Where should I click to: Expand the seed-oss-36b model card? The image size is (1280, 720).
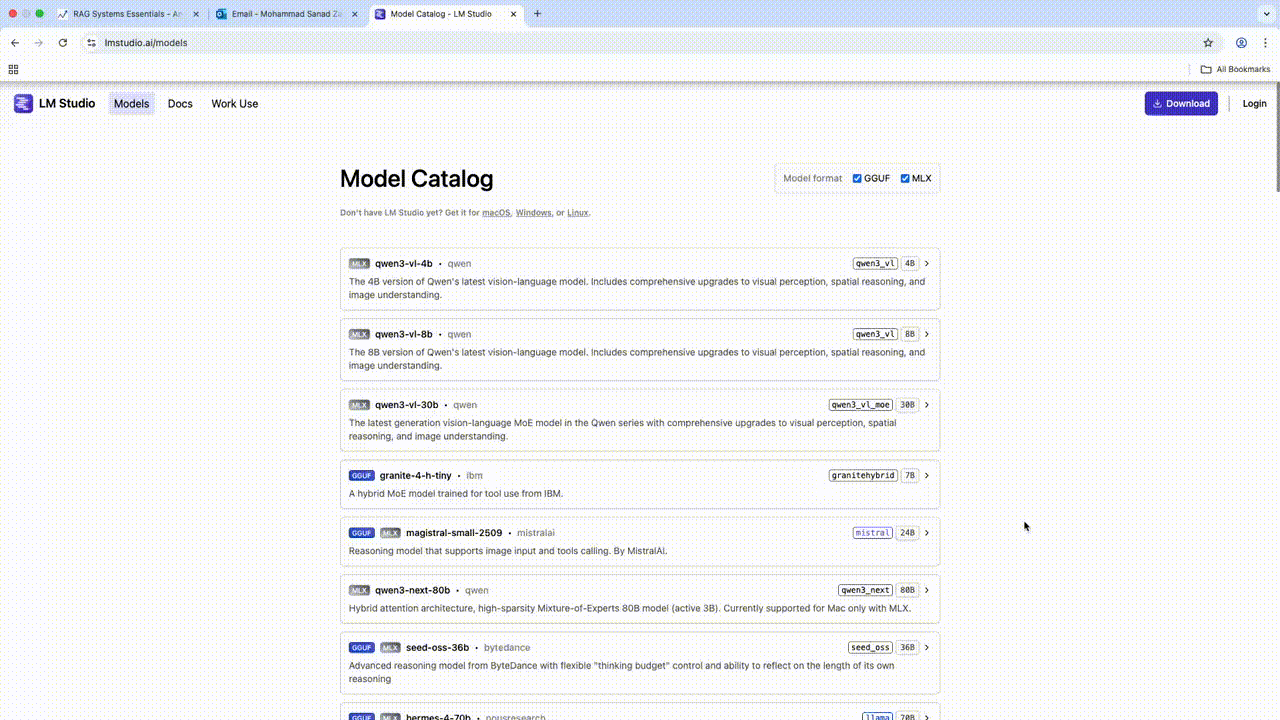pyautogui.click(x=926, y=647)
